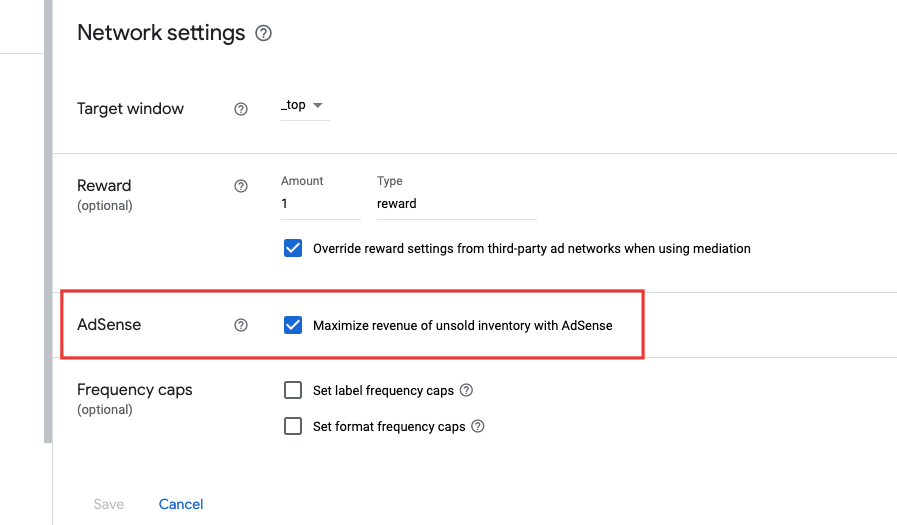Click the reward Amount input field
The image size is (897, 525).
point(320,204)
